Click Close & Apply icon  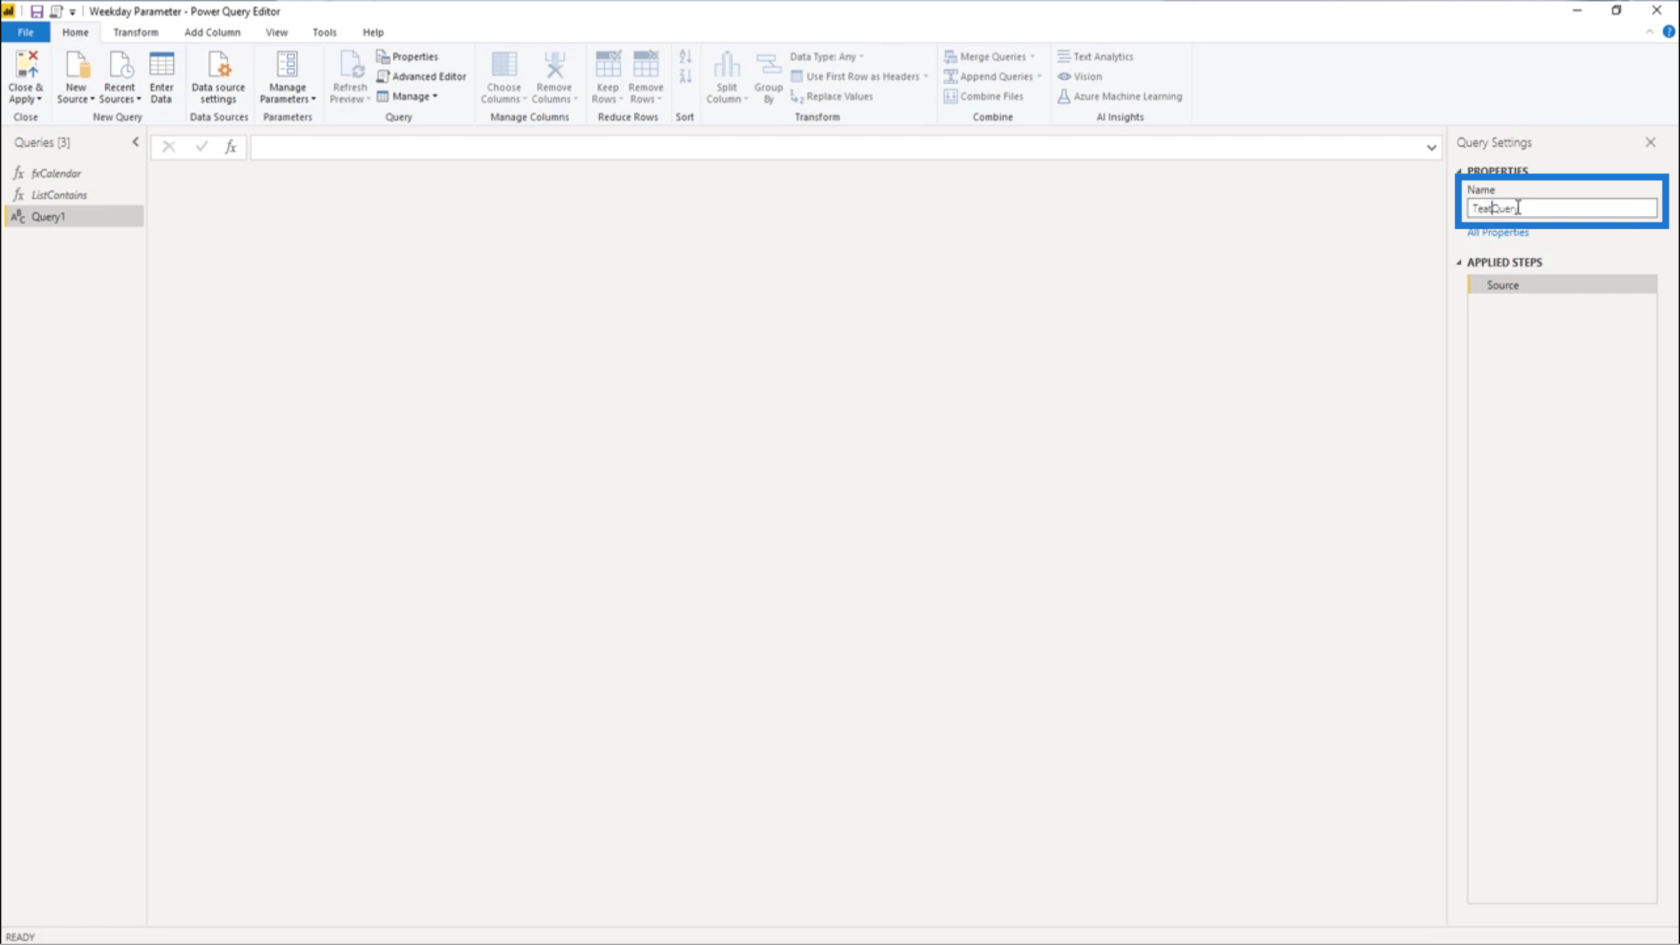(x=26, y=65)
